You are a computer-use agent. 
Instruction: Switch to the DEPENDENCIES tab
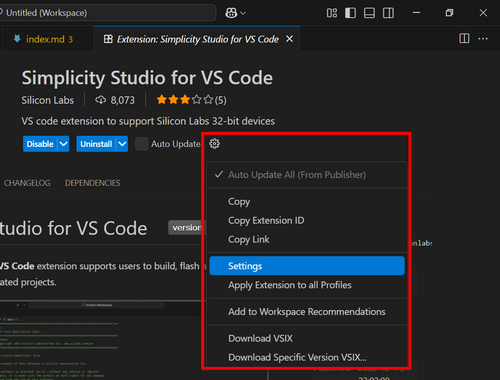coord(93,183)
